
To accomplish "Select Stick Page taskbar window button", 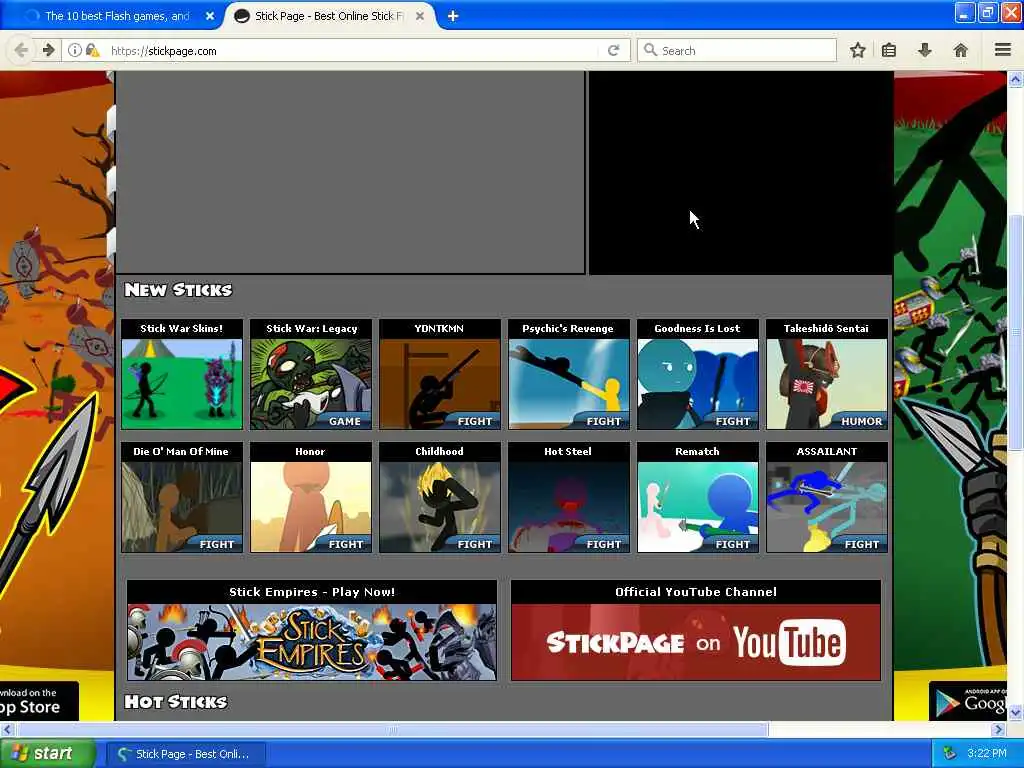I will coord(186,754).
